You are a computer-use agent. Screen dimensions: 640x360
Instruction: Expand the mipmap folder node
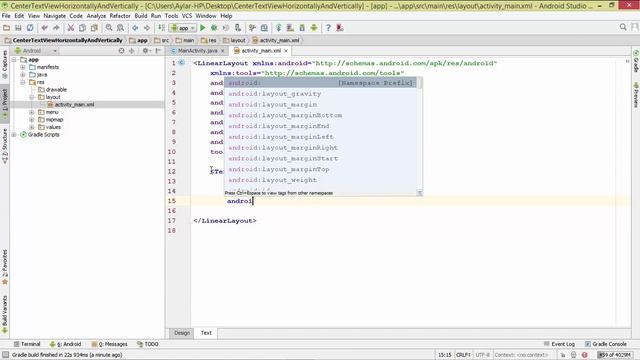pyautogui.click(x=32, y=120)
